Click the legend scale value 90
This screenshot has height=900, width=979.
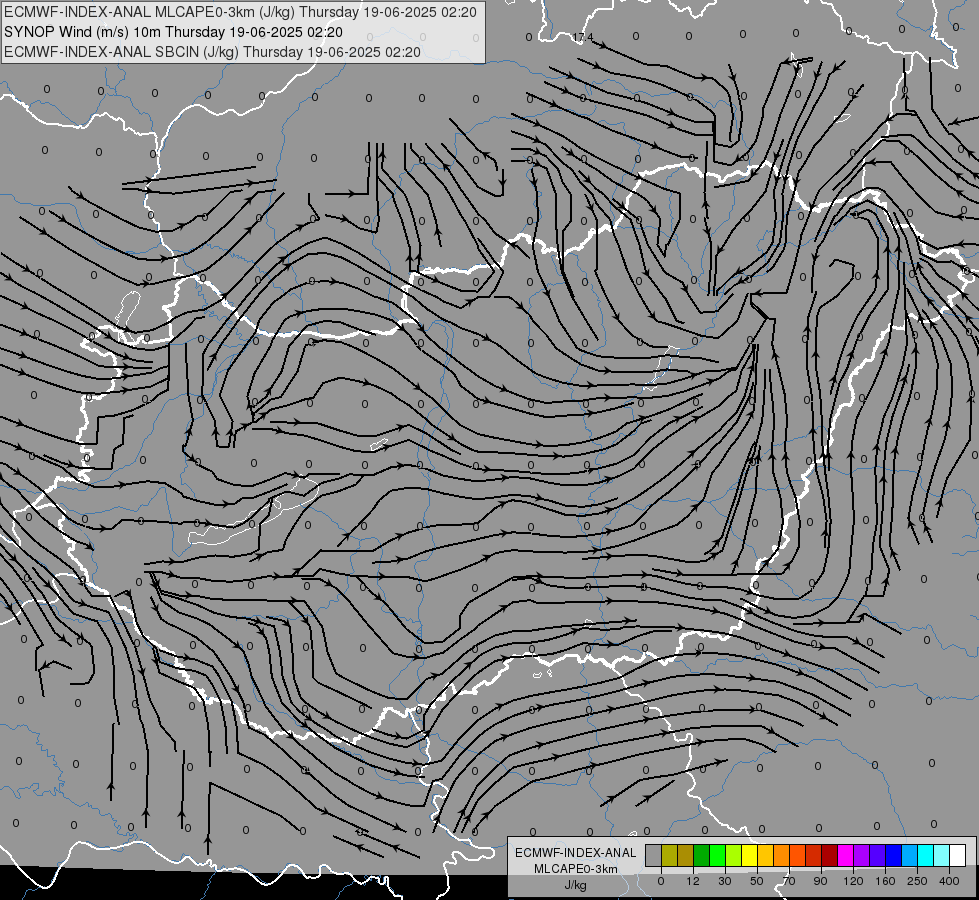[820, 881]
